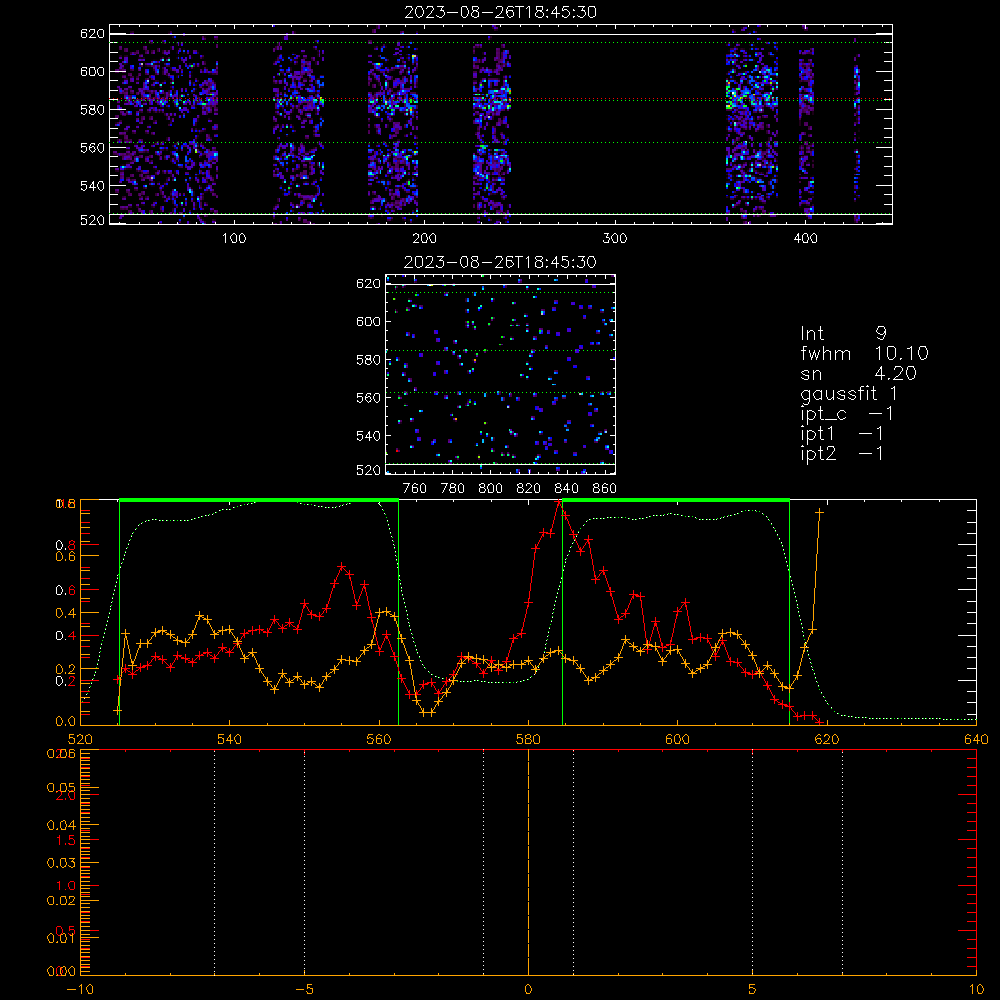Click x-axis label 300 under the top spectrogram

point(615,239)
